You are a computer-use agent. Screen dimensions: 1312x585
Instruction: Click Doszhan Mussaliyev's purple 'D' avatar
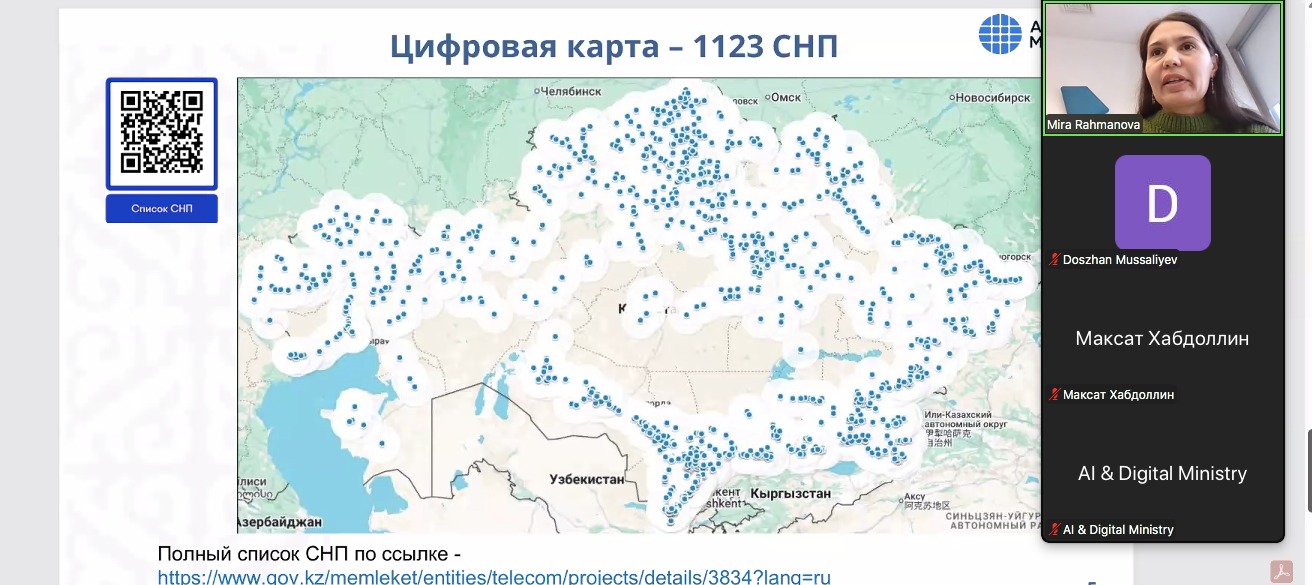point(1161,202)
